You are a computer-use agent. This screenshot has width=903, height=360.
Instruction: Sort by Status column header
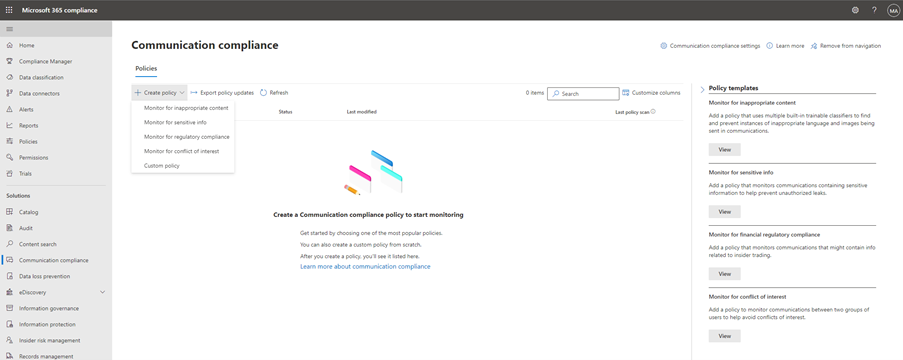click(286, 112)
